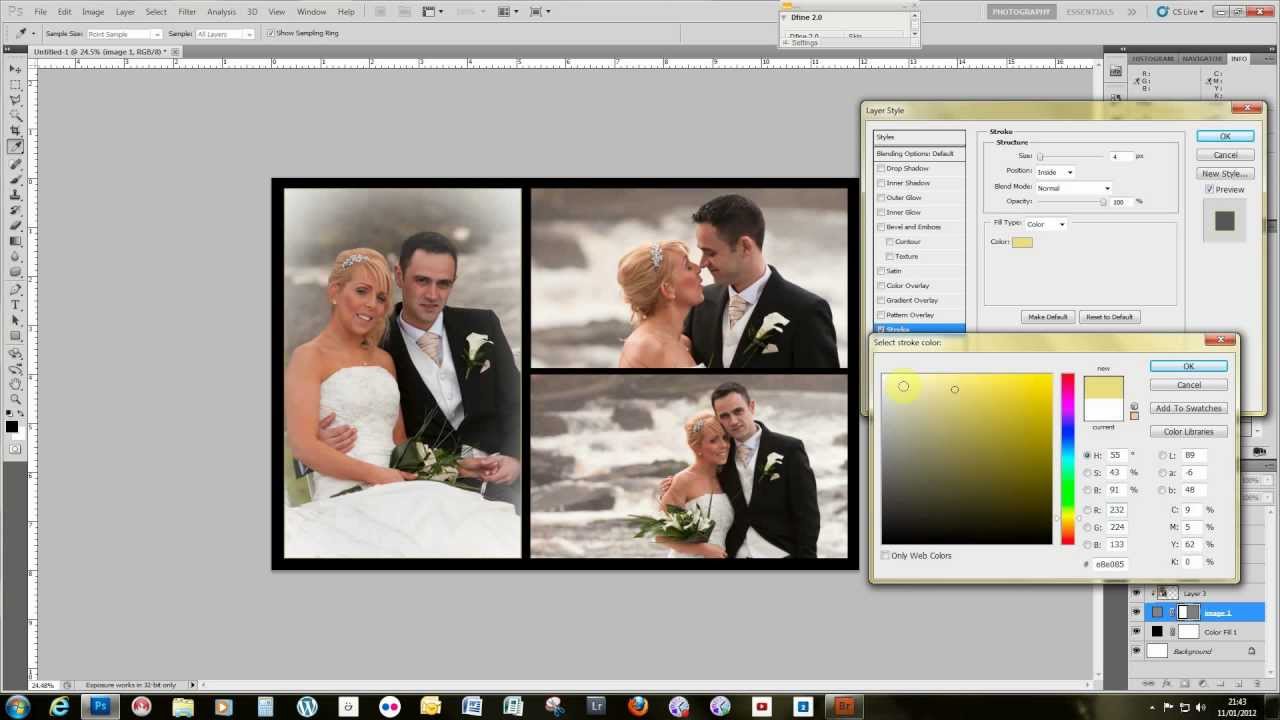Enable the Color Overlay checkbox
Image resolution: width=1280 pixels, height=720 pixels.
point(881,286)
